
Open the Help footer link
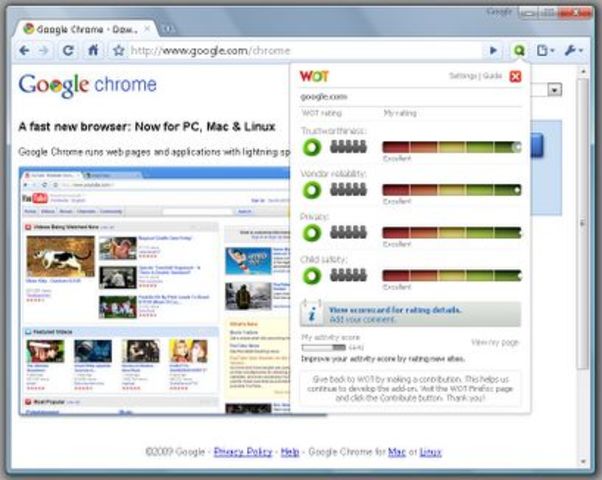[290, 452]
